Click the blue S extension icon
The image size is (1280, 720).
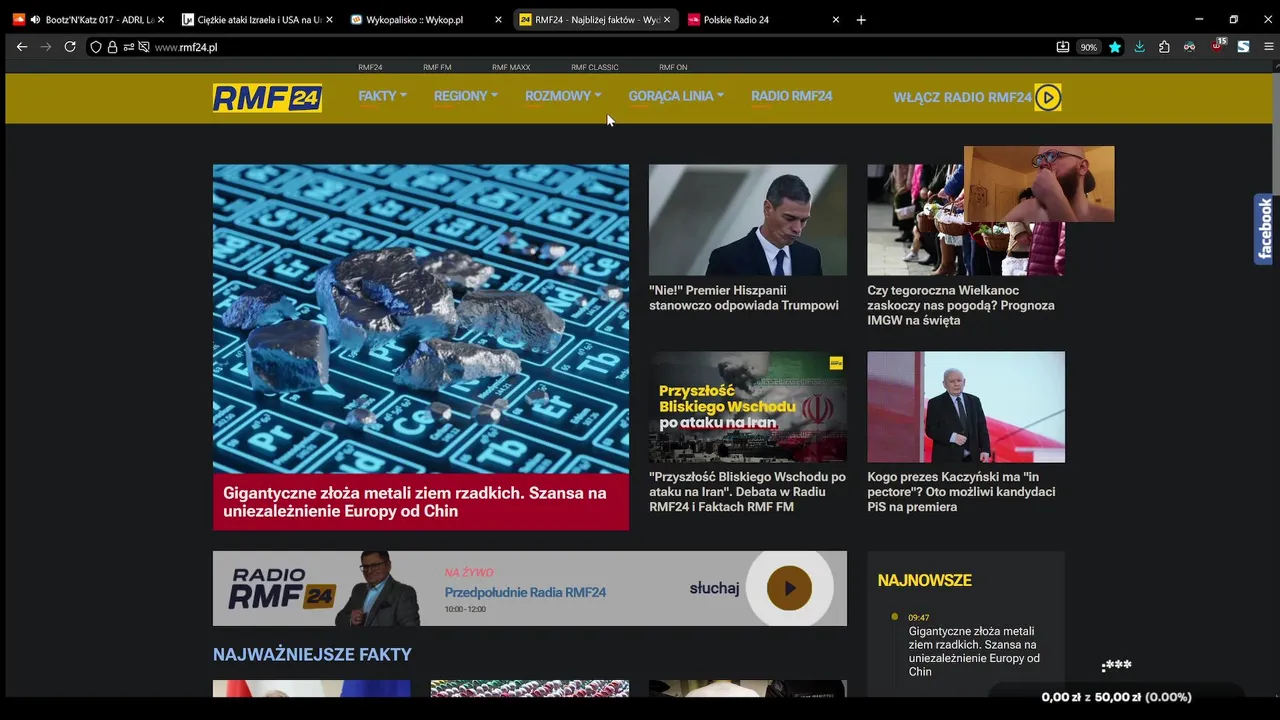(1243, 47)
